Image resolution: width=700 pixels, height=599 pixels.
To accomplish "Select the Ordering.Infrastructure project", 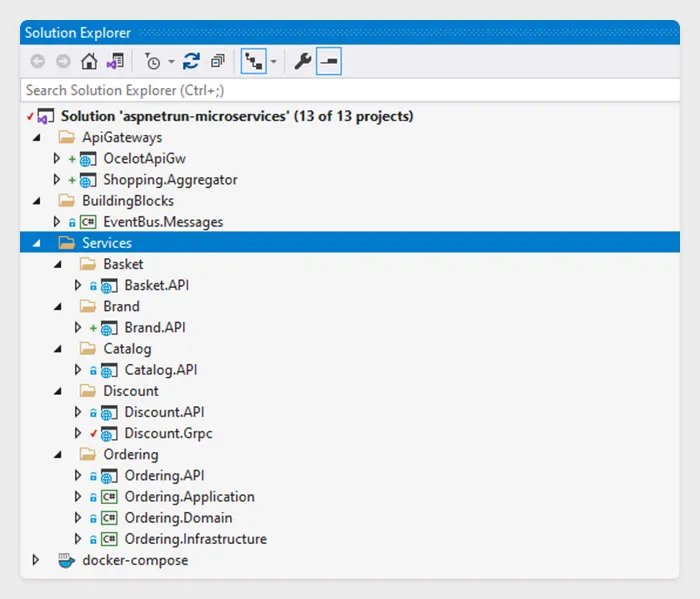I will coord(195,539).
